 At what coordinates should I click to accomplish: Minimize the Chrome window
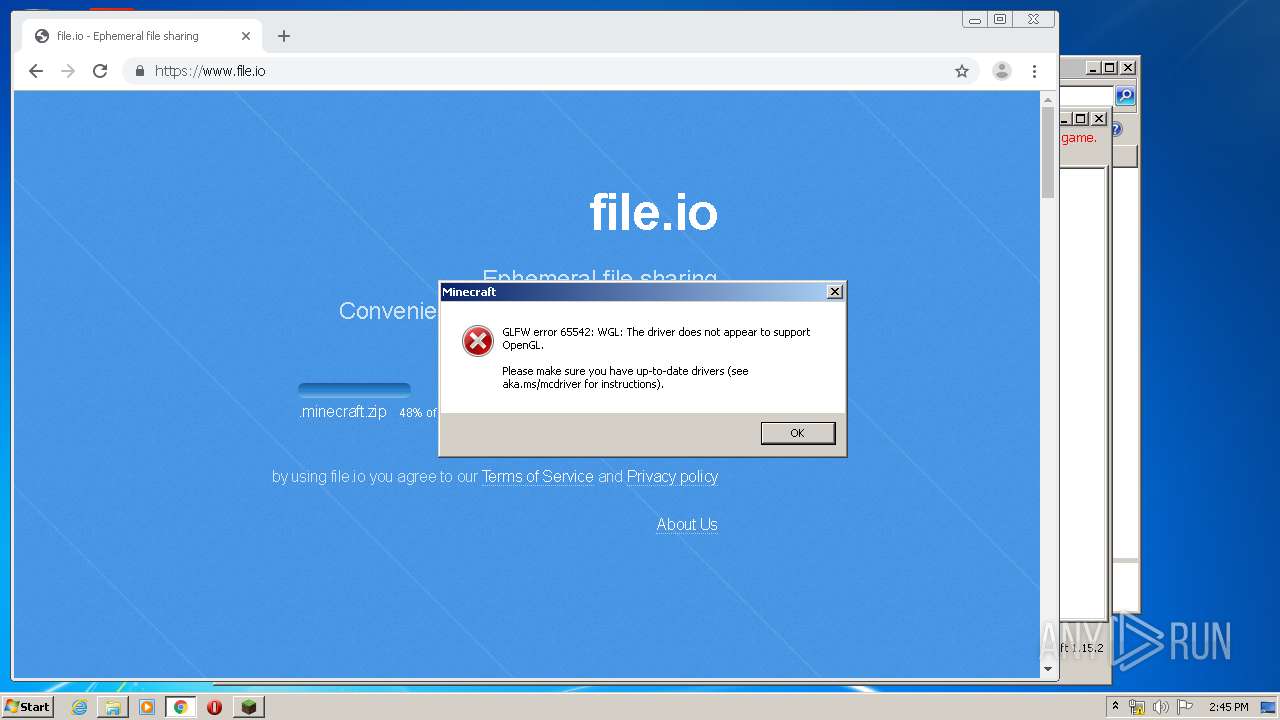coord(975,19)
